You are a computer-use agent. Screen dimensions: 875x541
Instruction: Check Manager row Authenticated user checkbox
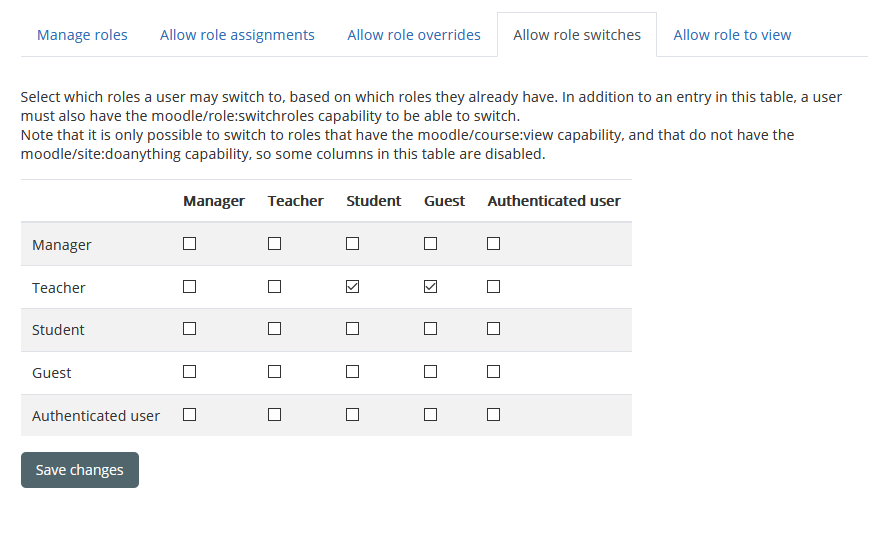tap(493, 244)
